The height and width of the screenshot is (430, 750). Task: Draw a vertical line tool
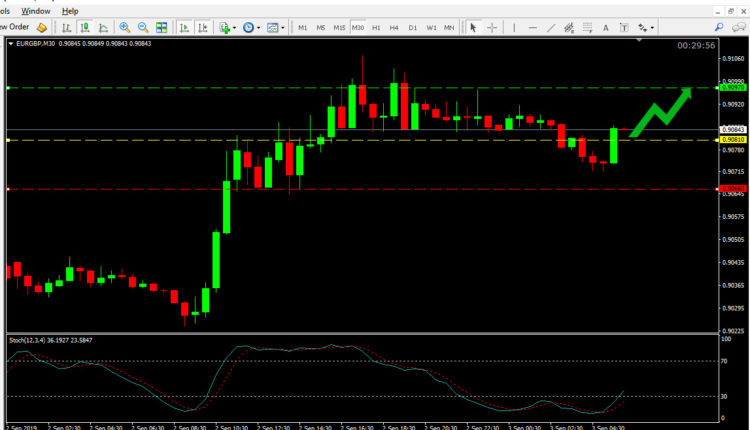point(514,28)
